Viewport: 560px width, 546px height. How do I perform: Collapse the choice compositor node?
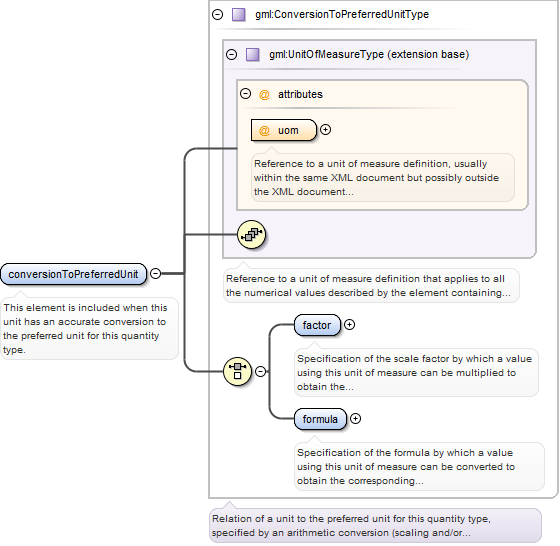click(261, 372)
